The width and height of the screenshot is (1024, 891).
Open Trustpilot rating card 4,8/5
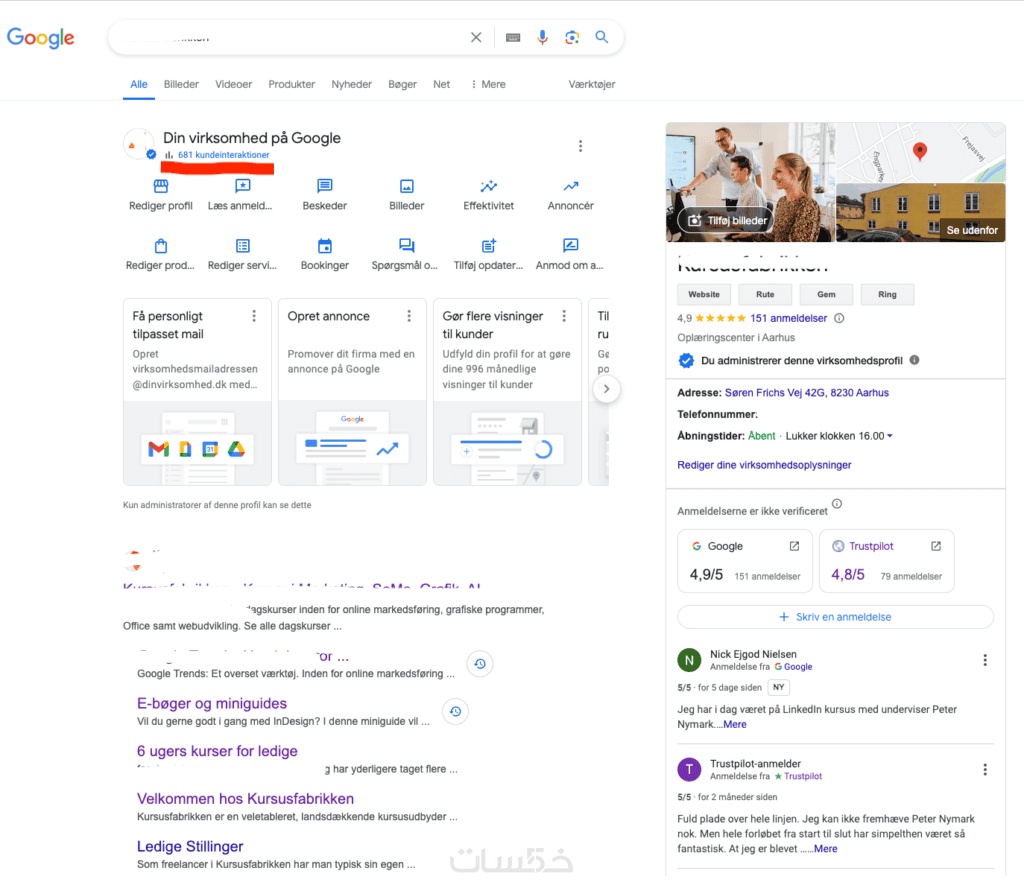pyautogui.click(x=886, y=561)
